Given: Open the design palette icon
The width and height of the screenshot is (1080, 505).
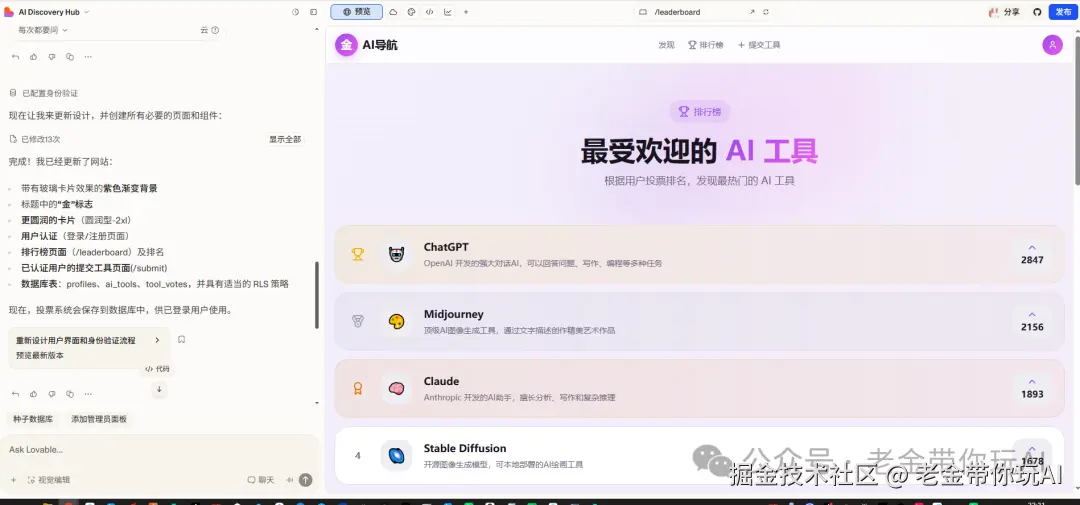Looking at the screenshot, I should pyautogui.click(x=411, y=12).
